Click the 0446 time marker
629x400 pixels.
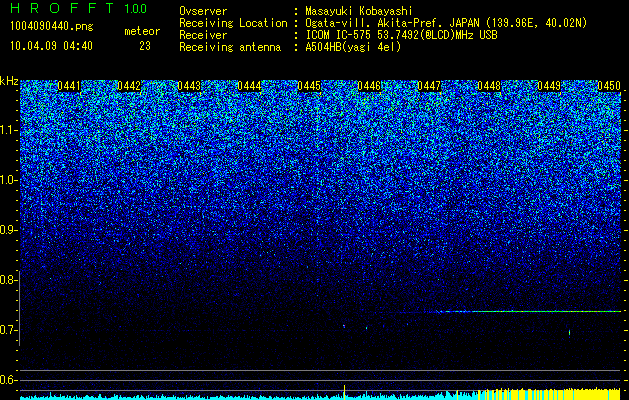tap(369, 86)
